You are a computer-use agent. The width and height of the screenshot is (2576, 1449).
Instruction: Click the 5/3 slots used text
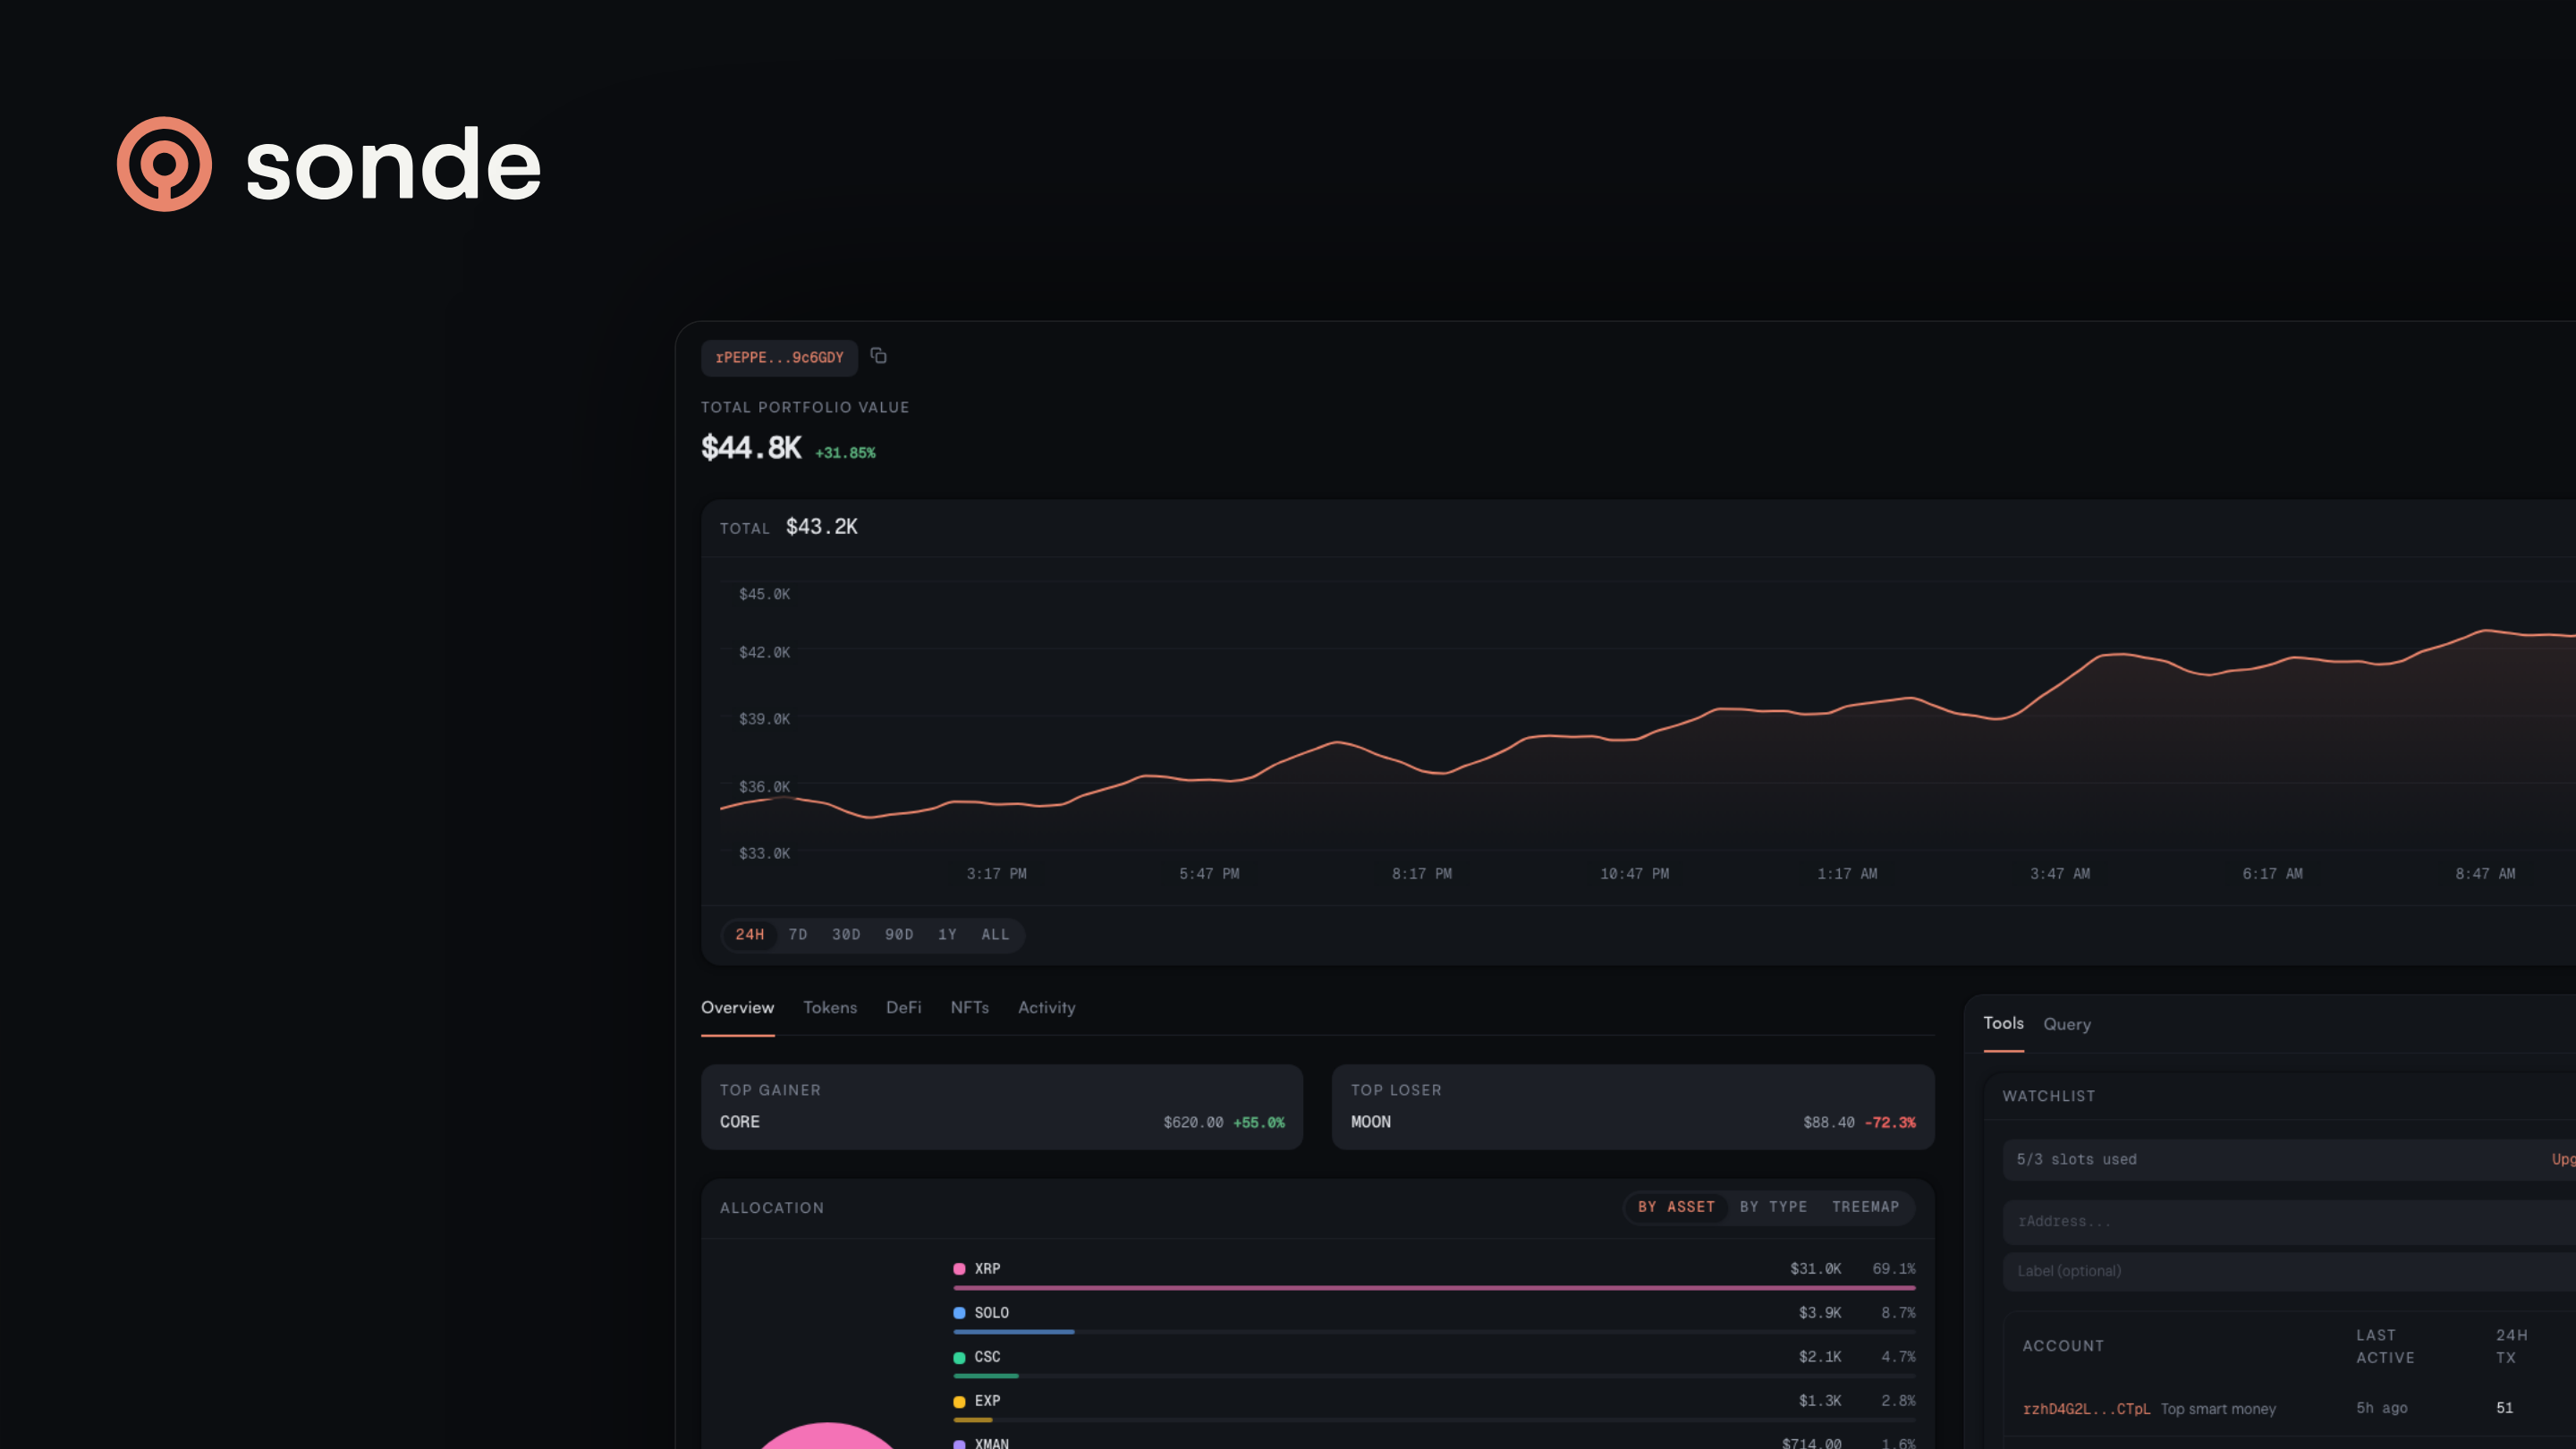2076,1160
